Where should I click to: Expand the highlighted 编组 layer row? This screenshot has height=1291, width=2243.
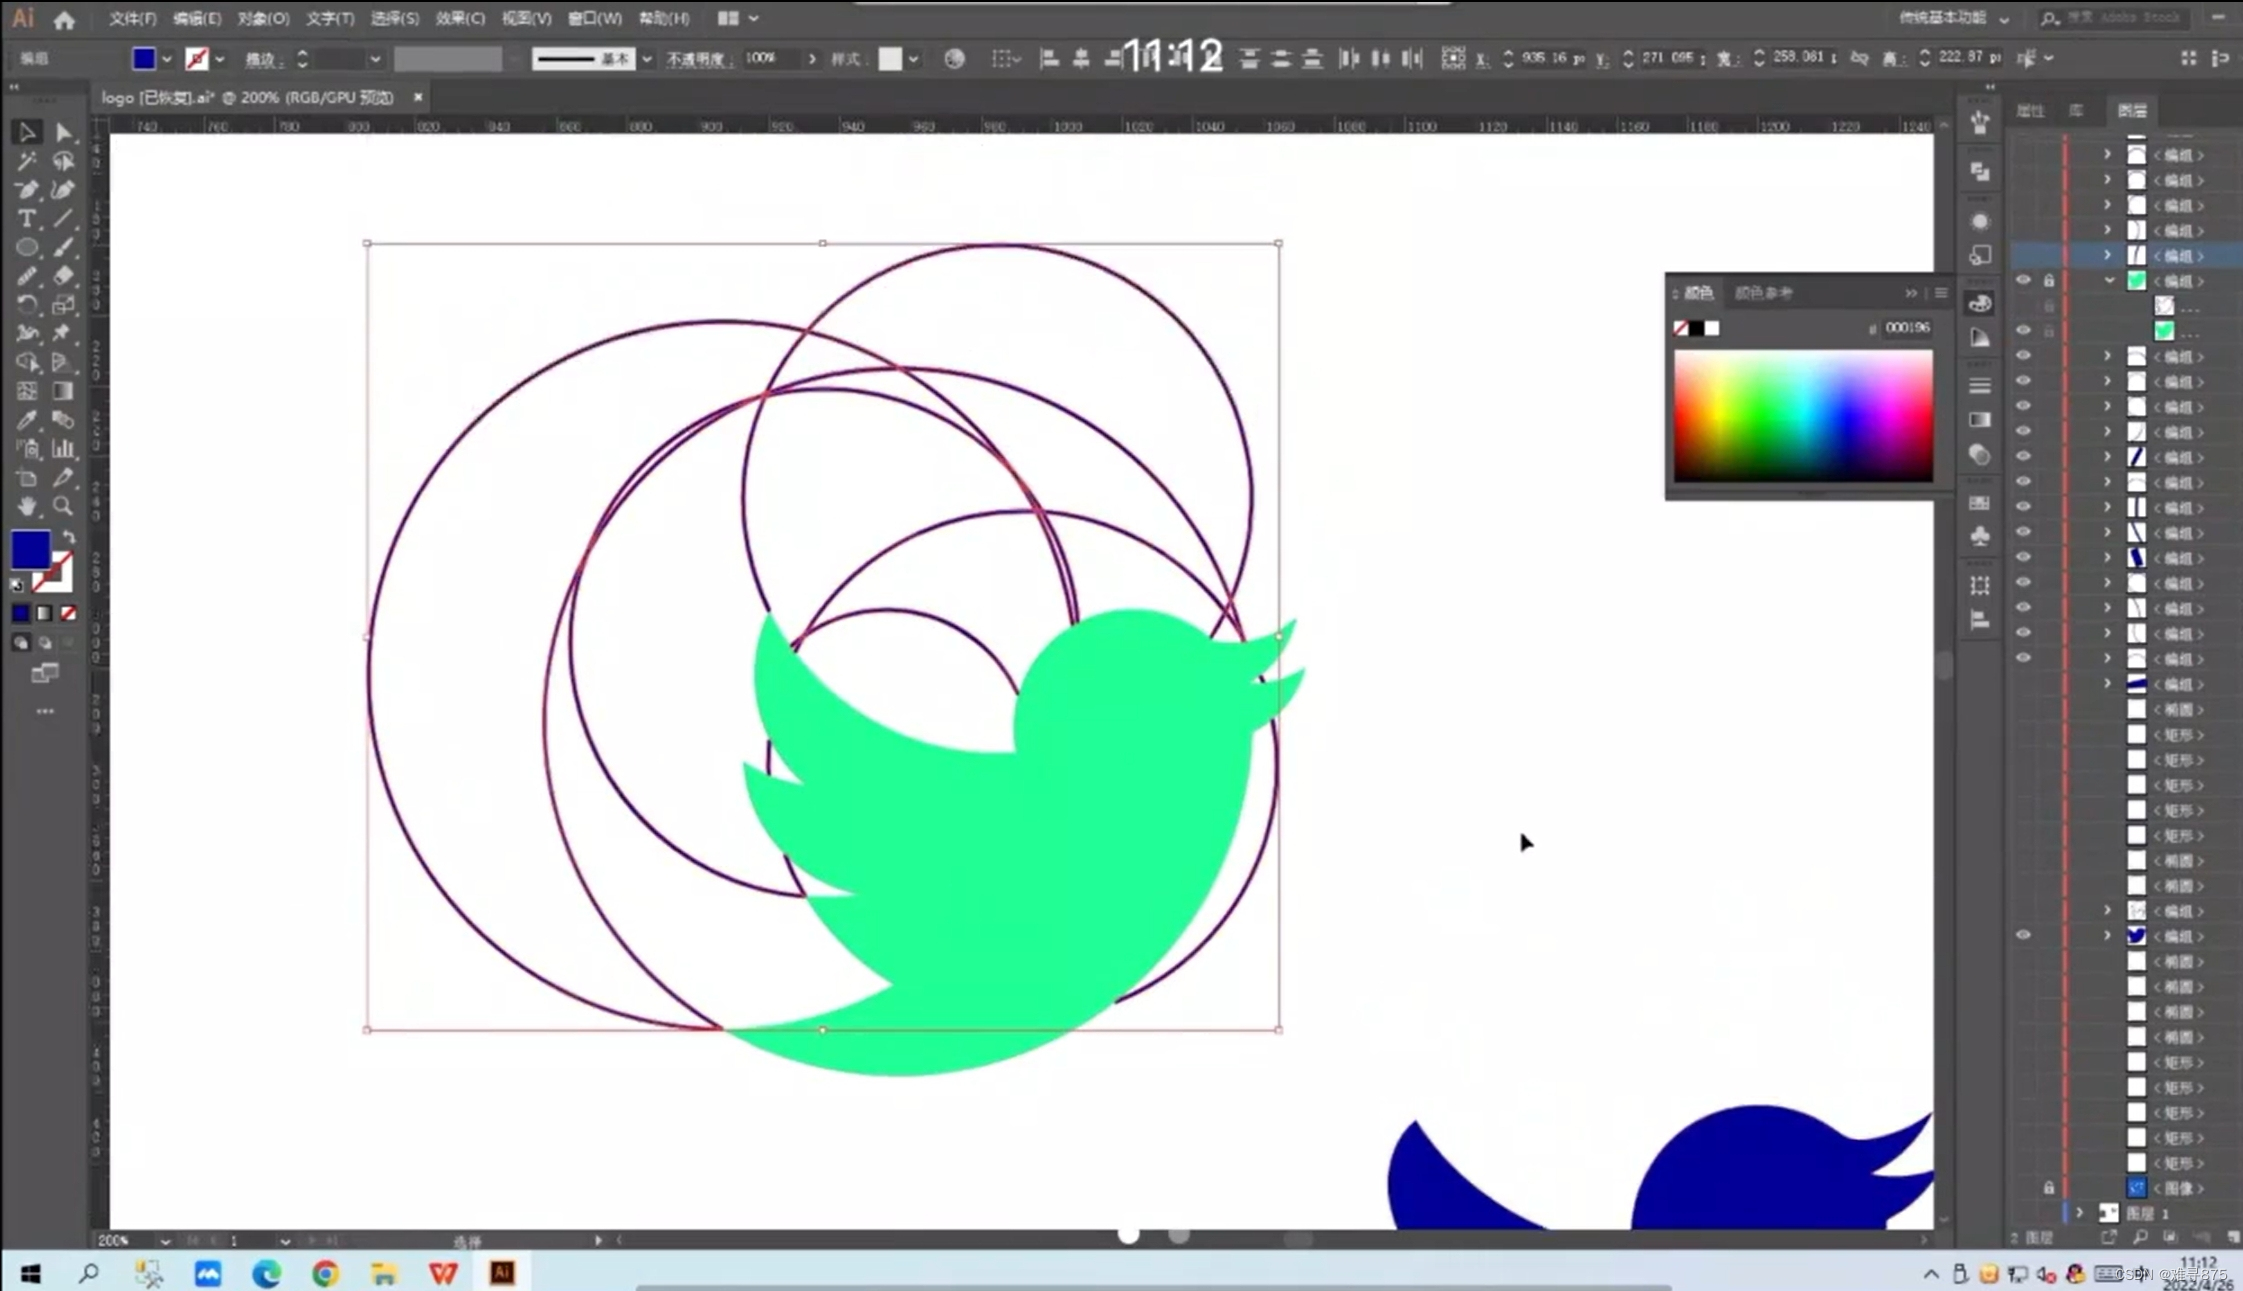(x=2107, y=256)
